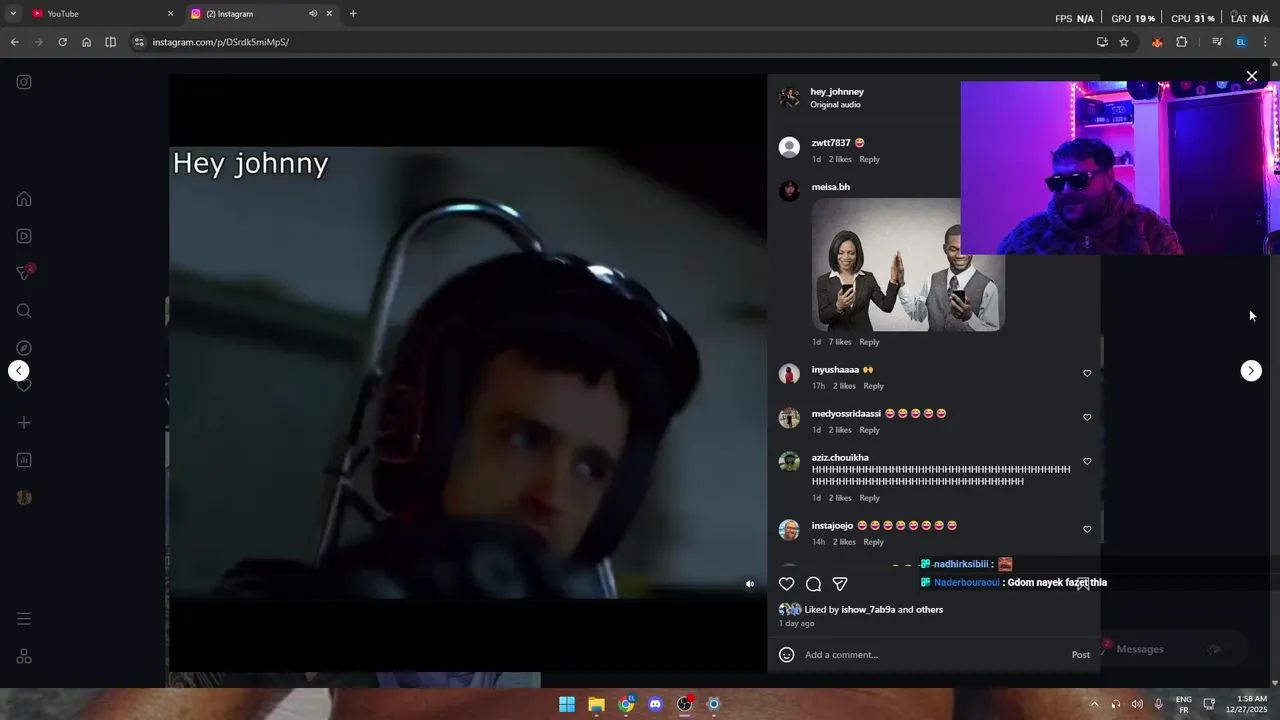Image resolution: width=1280 pixels, height=720 pixels.
Task: Reply to zwtt7837's comment
Action: point(870,159)
